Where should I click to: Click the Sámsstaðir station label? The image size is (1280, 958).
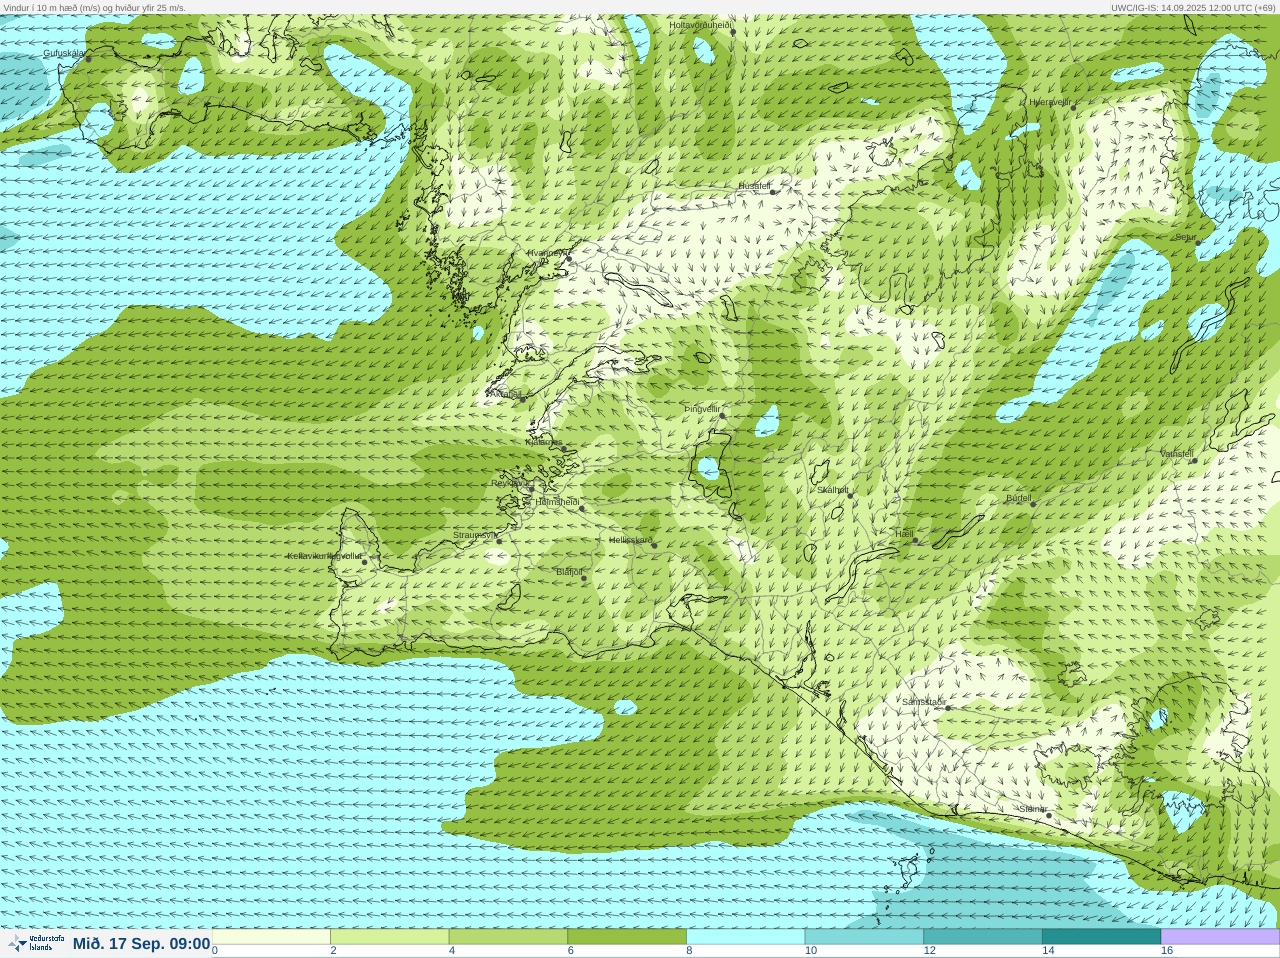924,702
